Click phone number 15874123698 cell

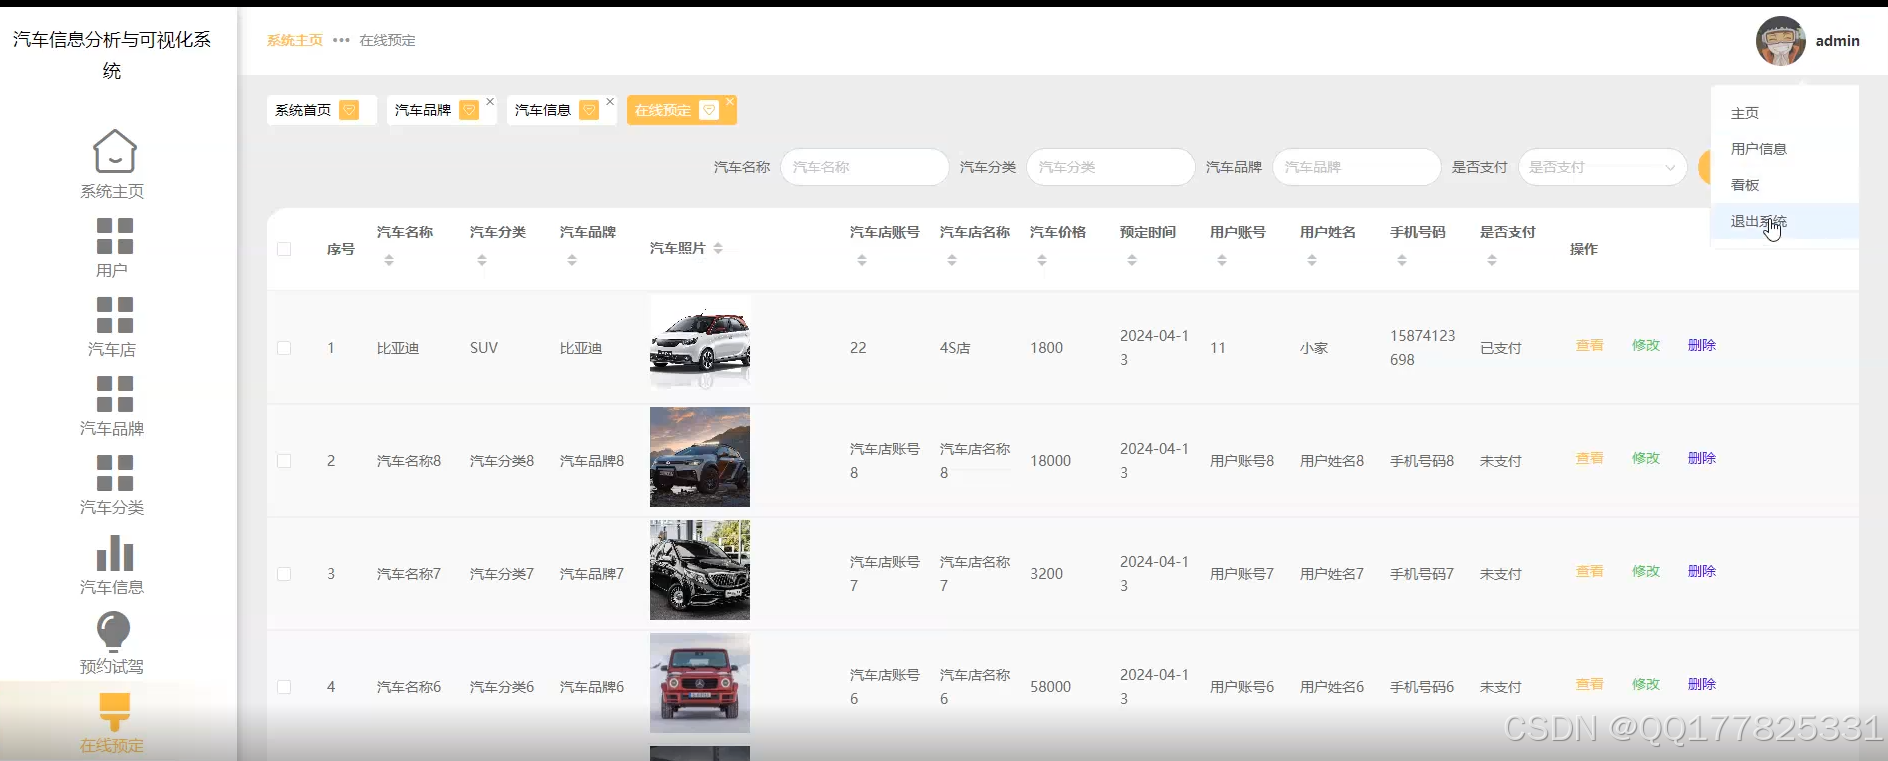click(x=1422, y=348)
